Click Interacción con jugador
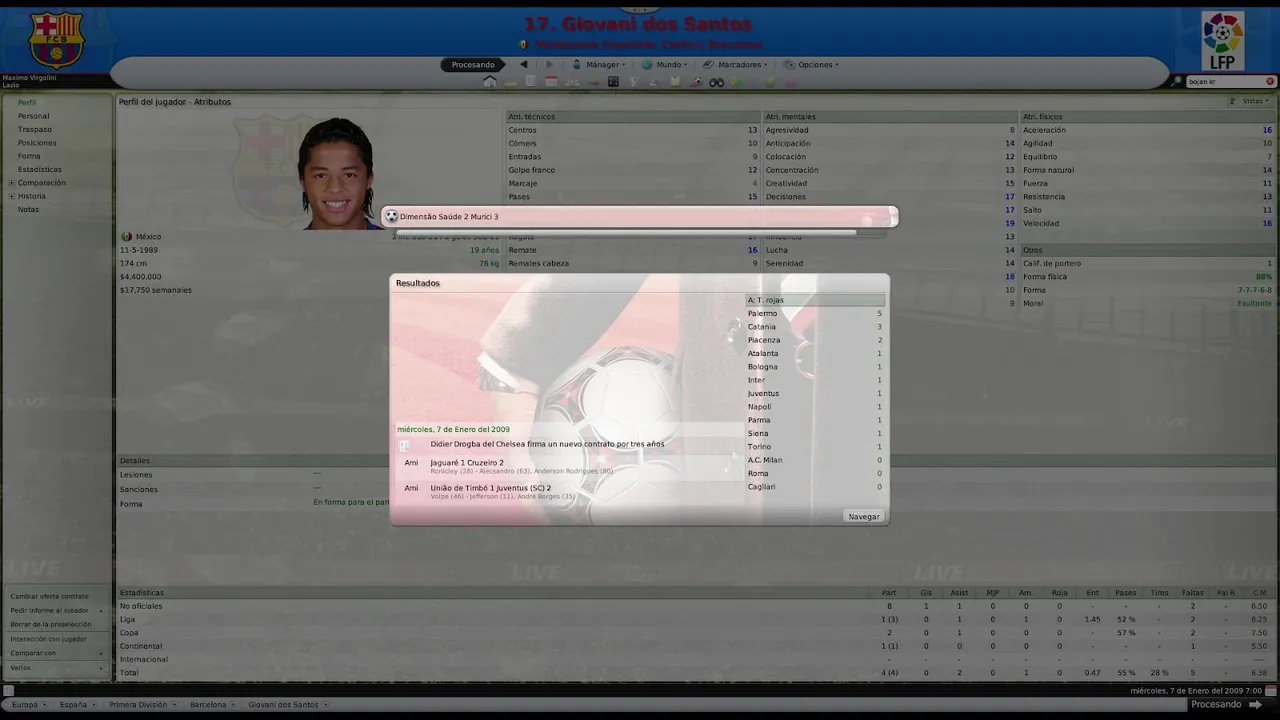 coord(48,638)
